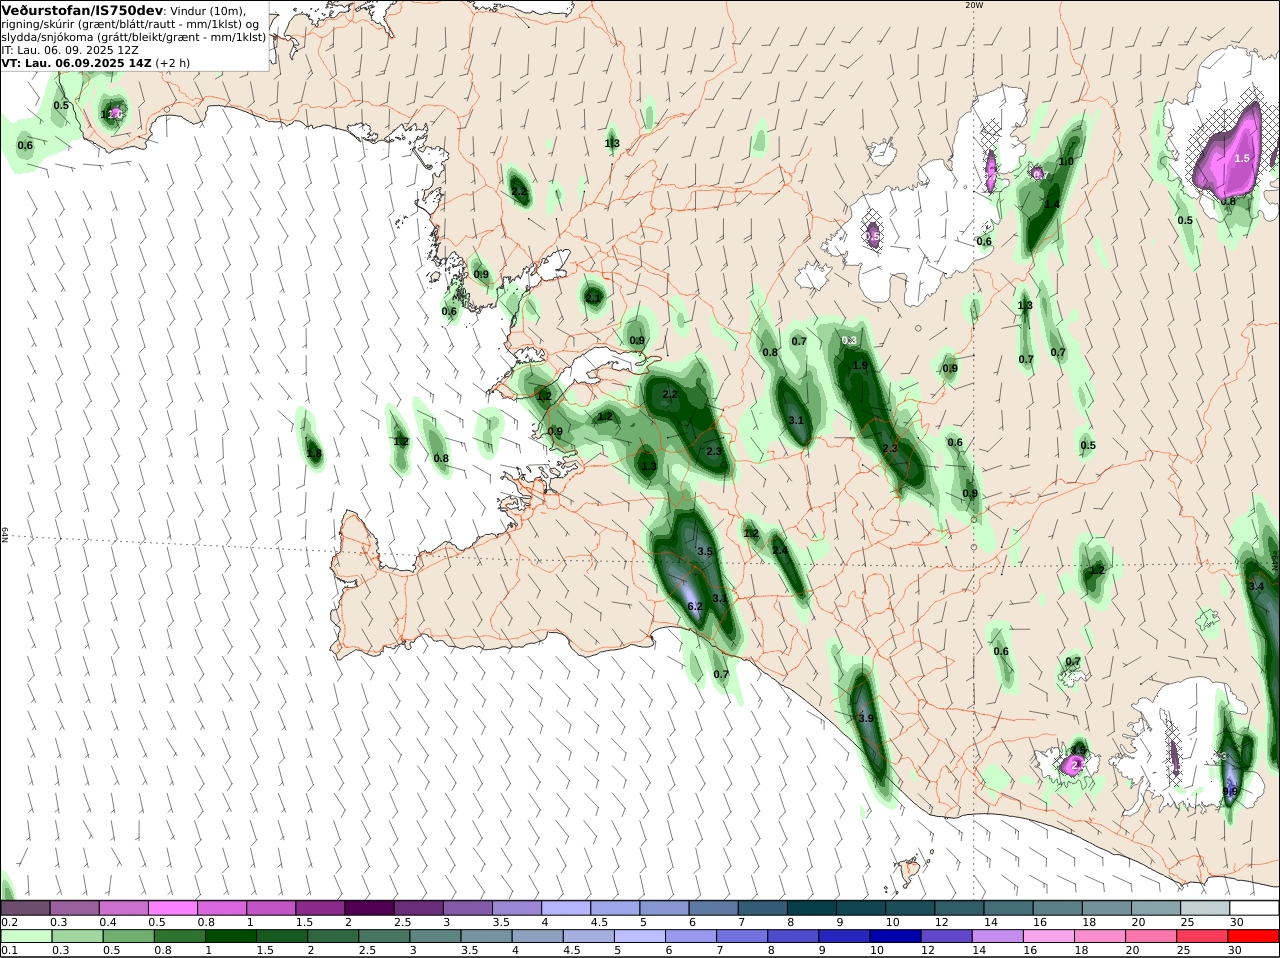1280x958 pixels.
Task: Click the 3.9 rainfall value near the south coast
Action: (x=866, y=718)
